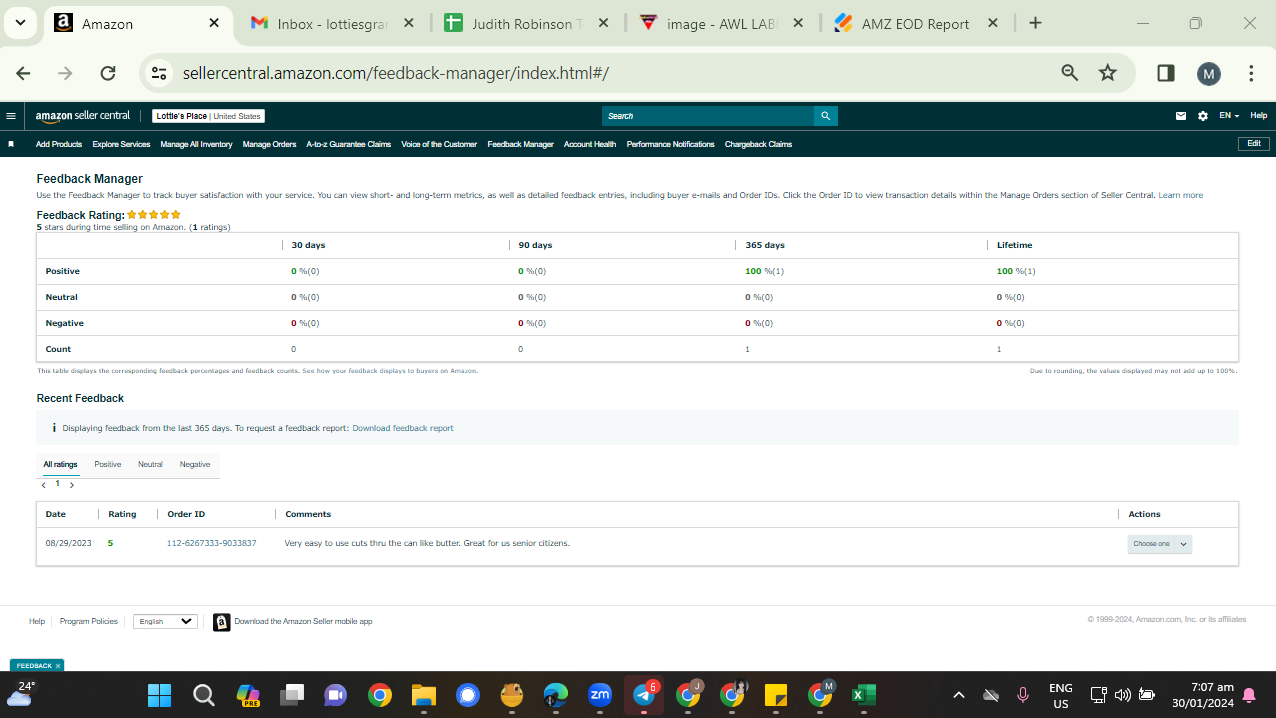Click the Edit button in navigation bar

pyautogui.click(x=1253, y=144)
